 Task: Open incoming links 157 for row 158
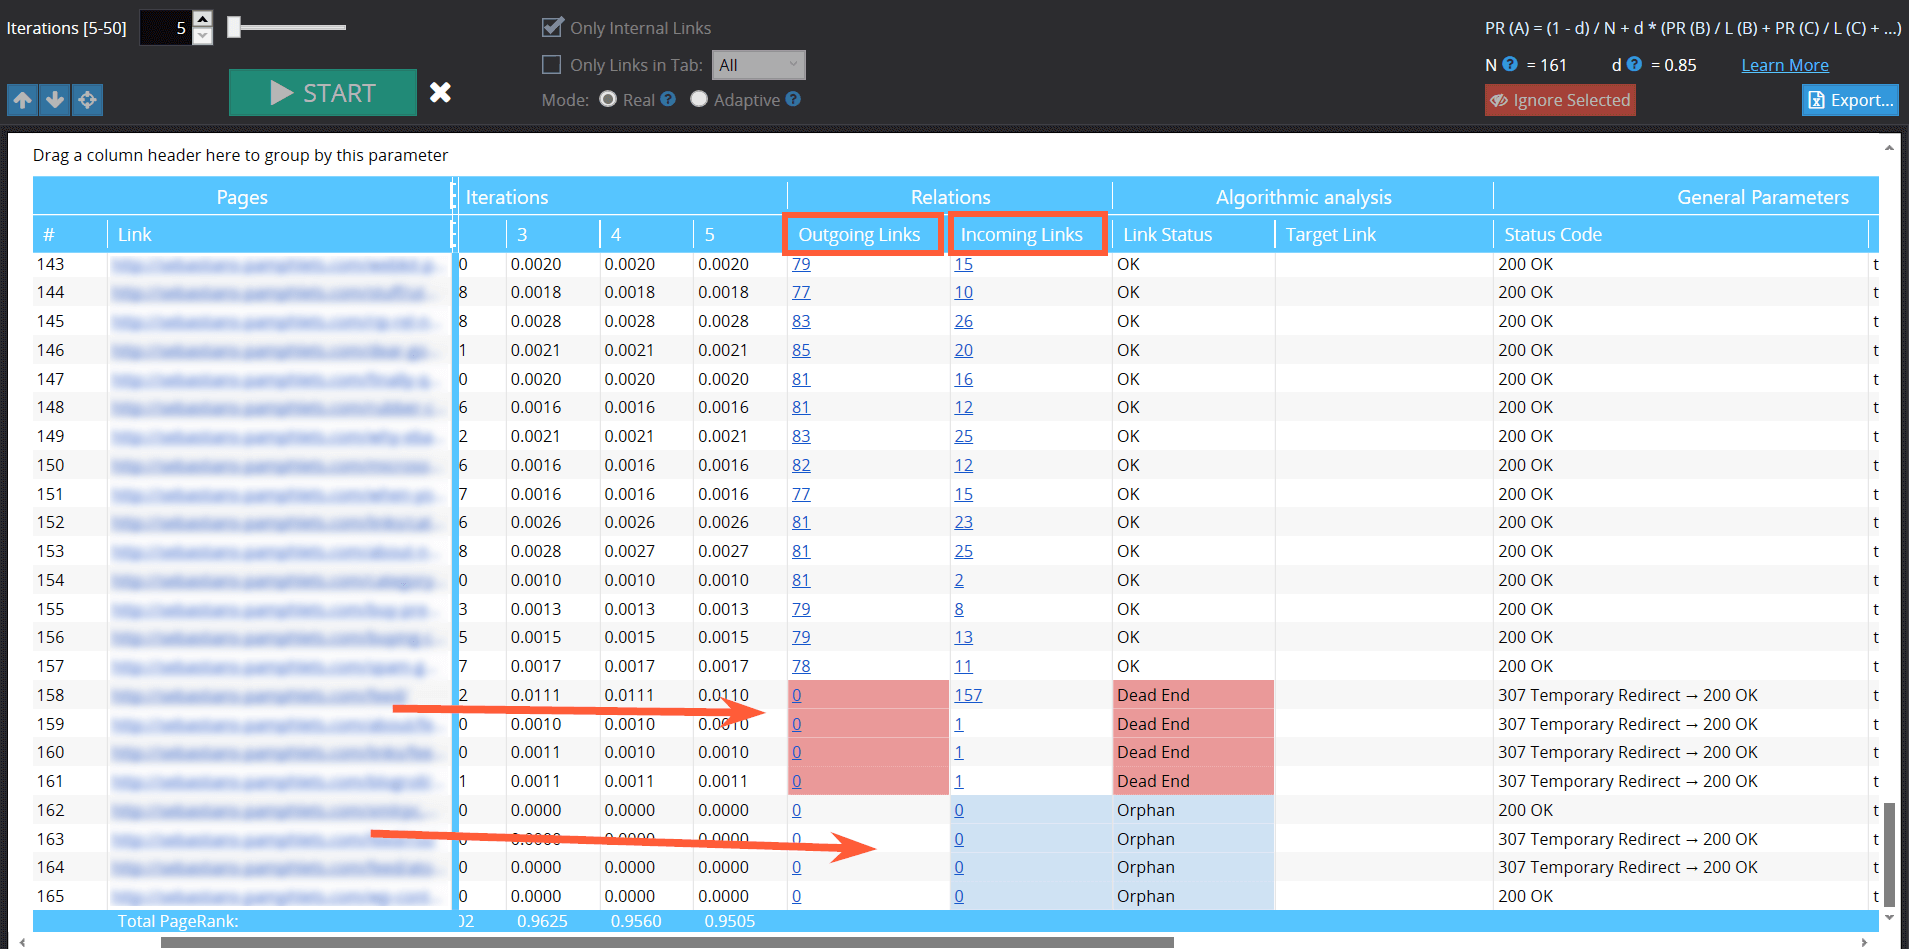coord(968,695)
